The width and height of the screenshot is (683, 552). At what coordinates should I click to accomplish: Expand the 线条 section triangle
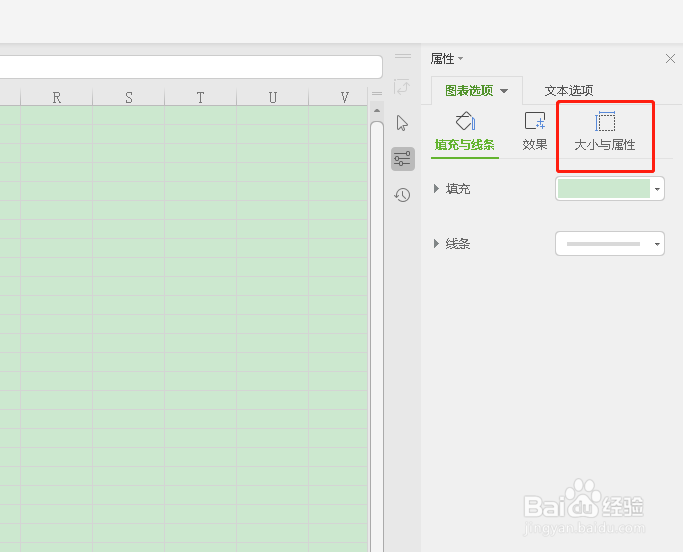tap(436, 244)
